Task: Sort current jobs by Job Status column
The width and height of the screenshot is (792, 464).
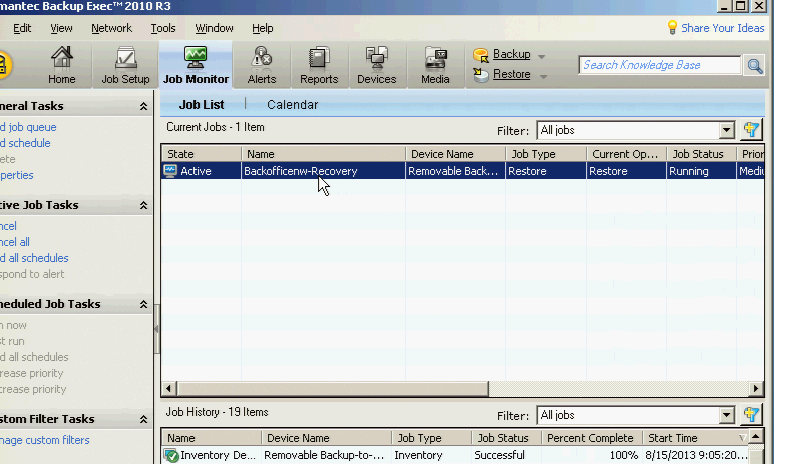Action: pos(701,154)
